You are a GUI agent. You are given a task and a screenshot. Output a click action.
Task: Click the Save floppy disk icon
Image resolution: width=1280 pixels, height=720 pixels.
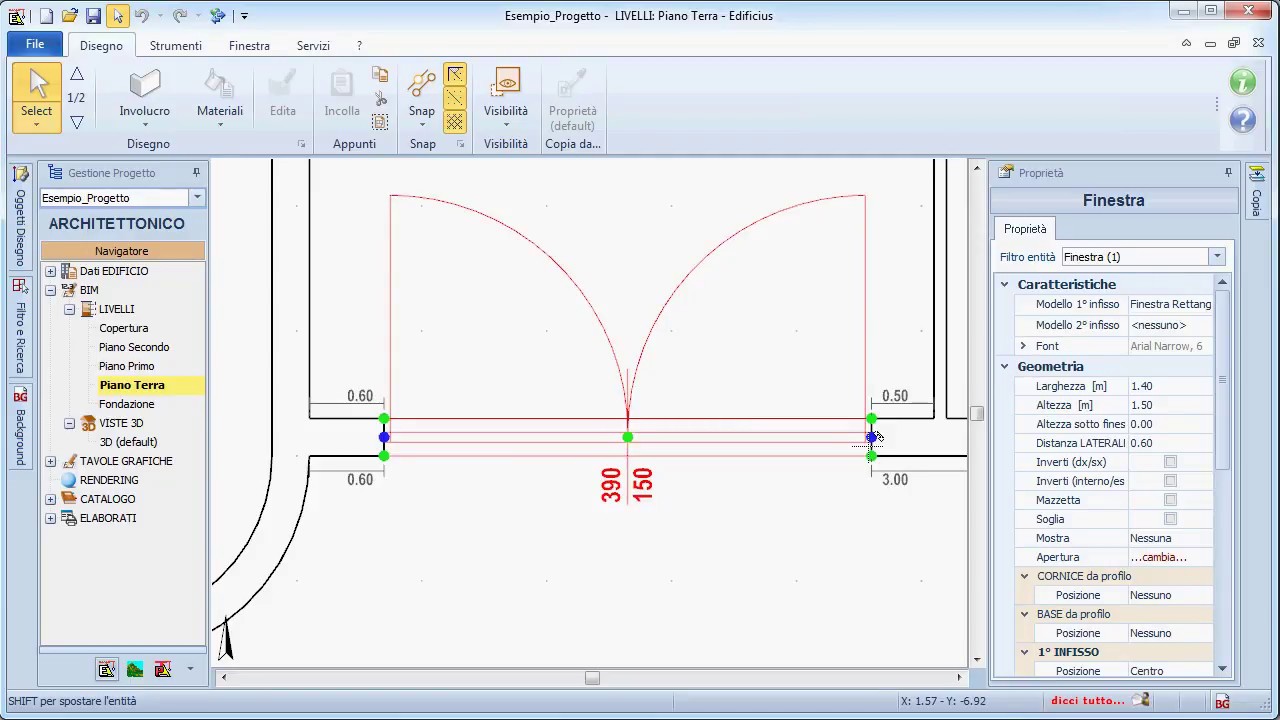tap(93, 16)
